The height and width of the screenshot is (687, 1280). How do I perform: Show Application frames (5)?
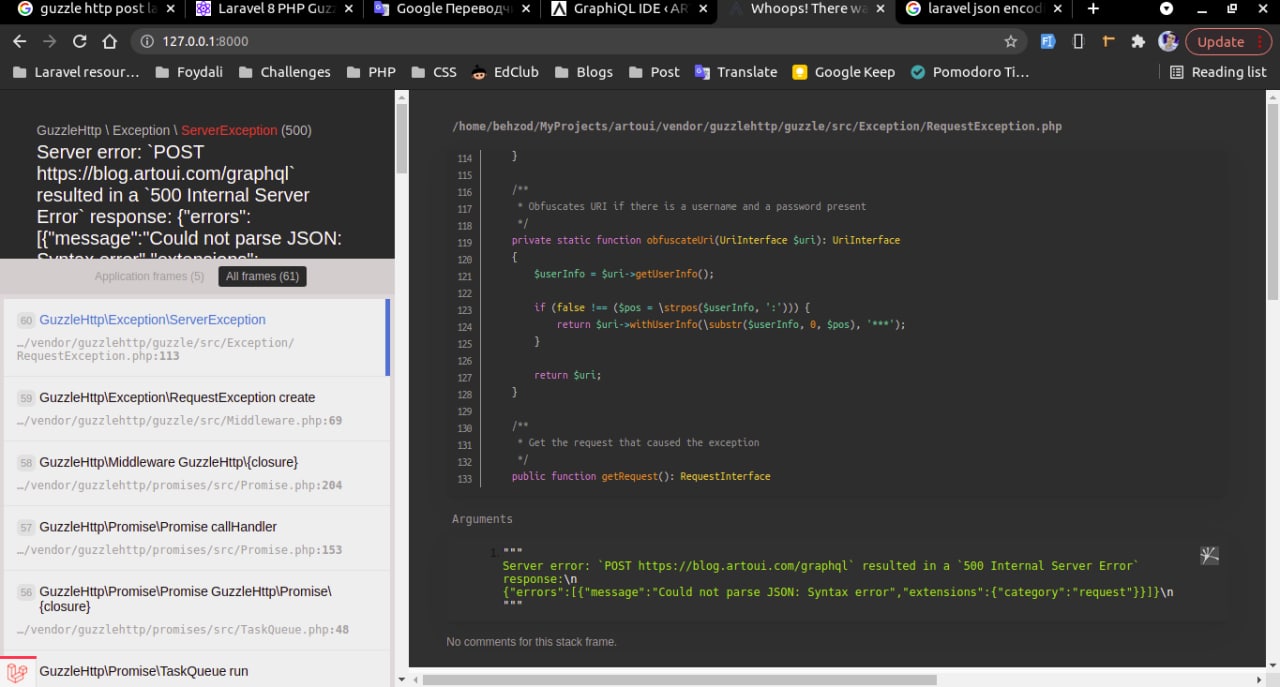149,277
